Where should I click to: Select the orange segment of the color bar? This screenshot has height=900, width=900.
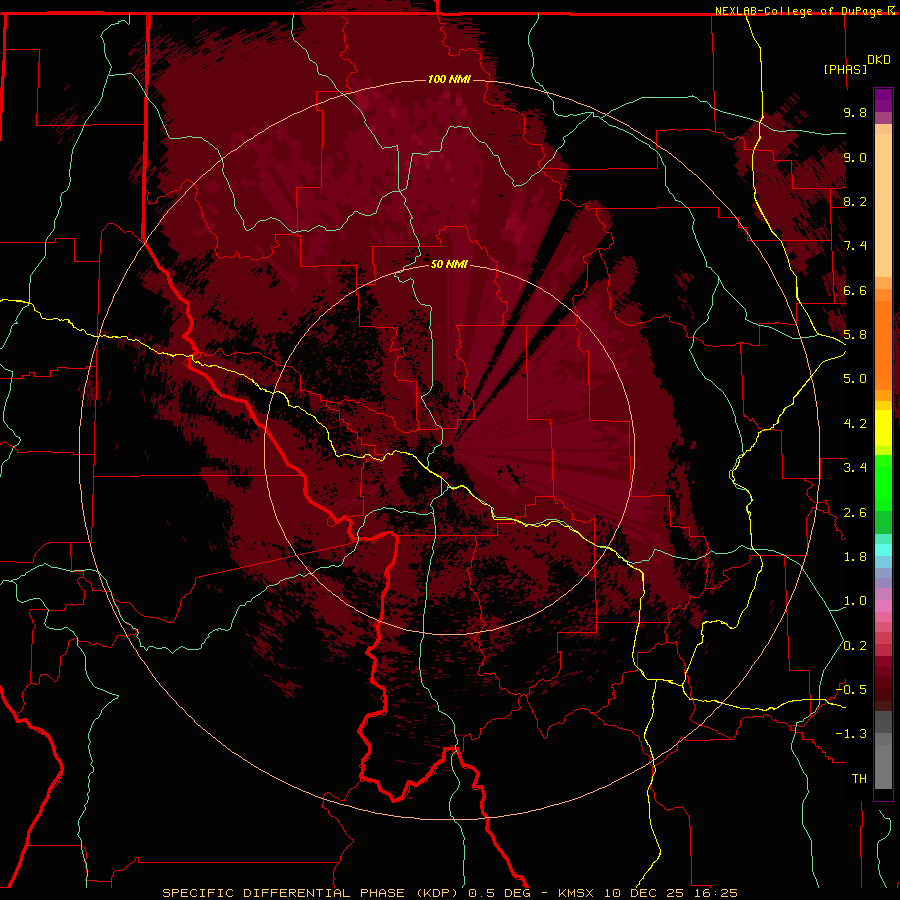883,344
